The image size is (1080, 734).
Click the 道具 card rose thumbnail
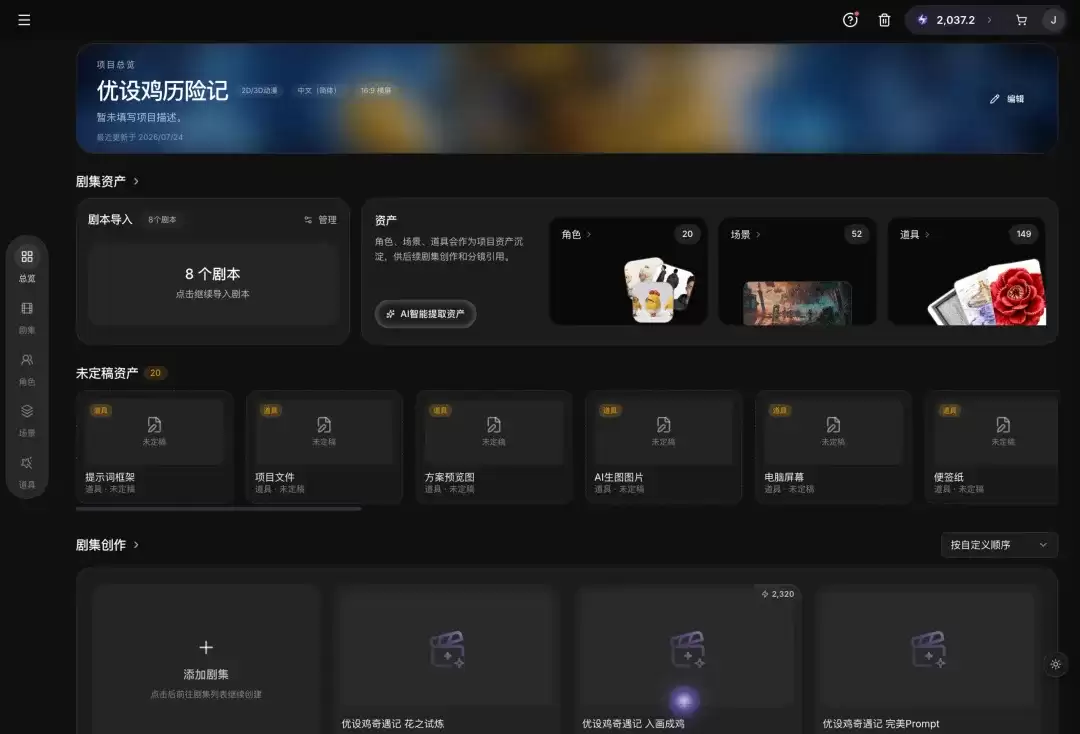tap(1017, 293)
